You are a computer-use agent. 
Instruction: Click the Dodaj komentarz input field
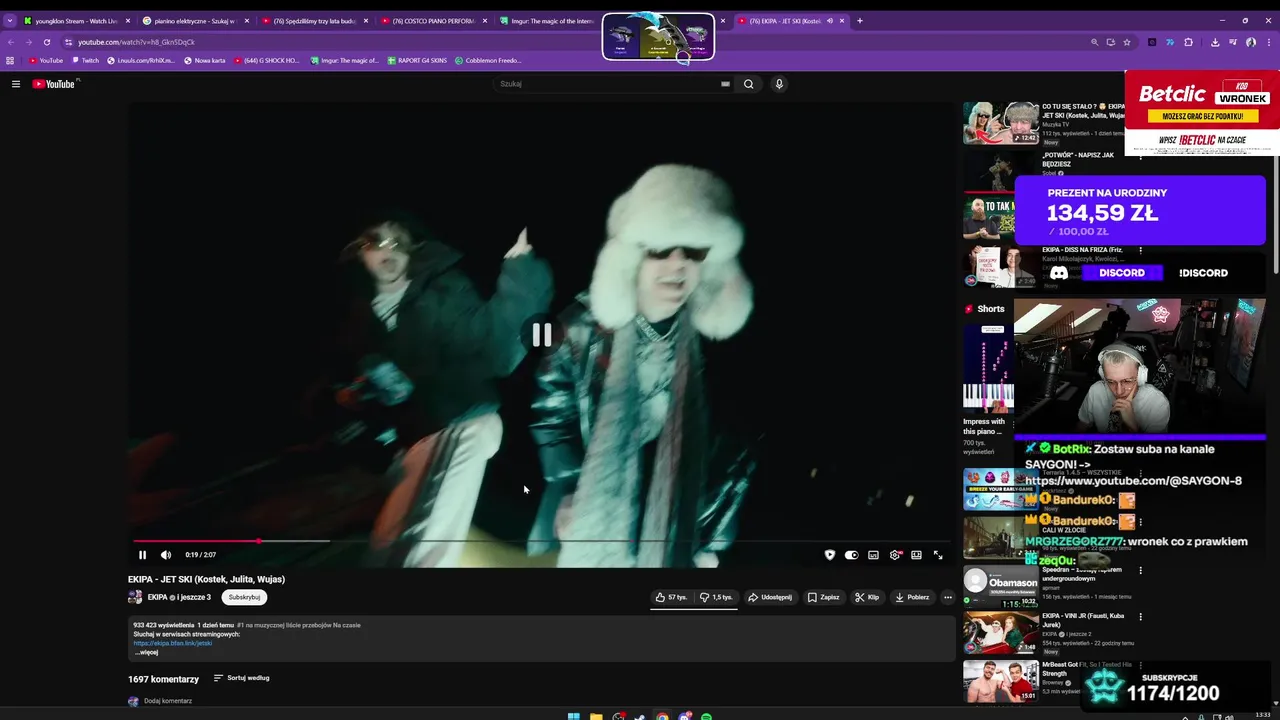click(x=168, y=701)
